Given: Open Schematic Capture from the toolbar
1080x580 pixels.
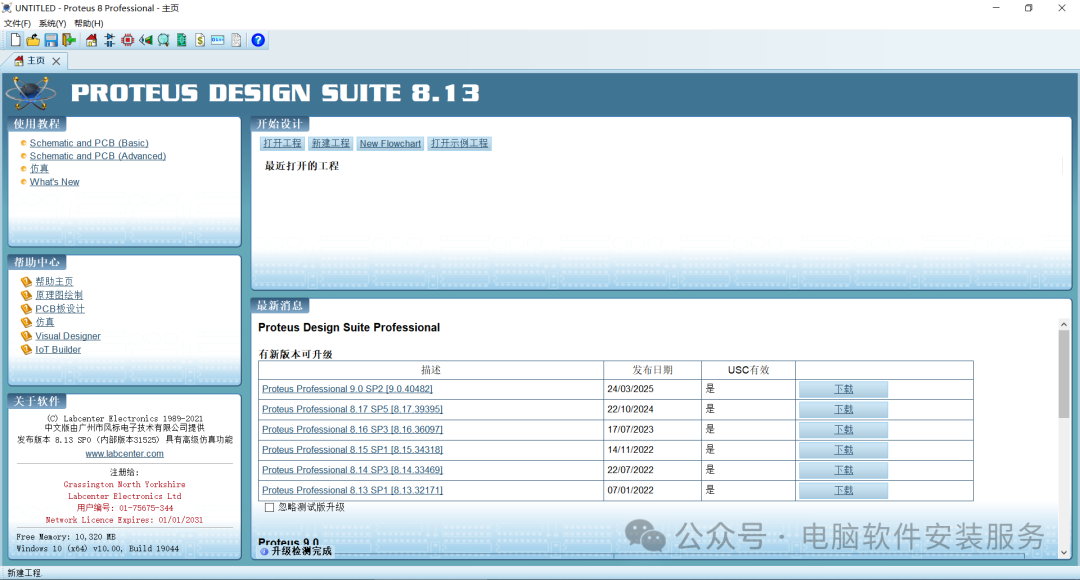Looking at the screenshot, I should click(110, 40).
